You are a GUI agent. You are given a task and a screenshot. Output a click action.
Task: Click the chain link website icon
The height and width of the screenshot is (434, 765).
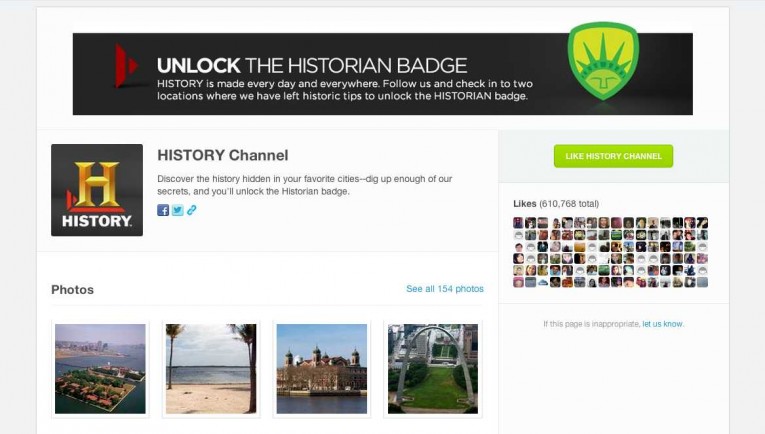tap(192, 210)
